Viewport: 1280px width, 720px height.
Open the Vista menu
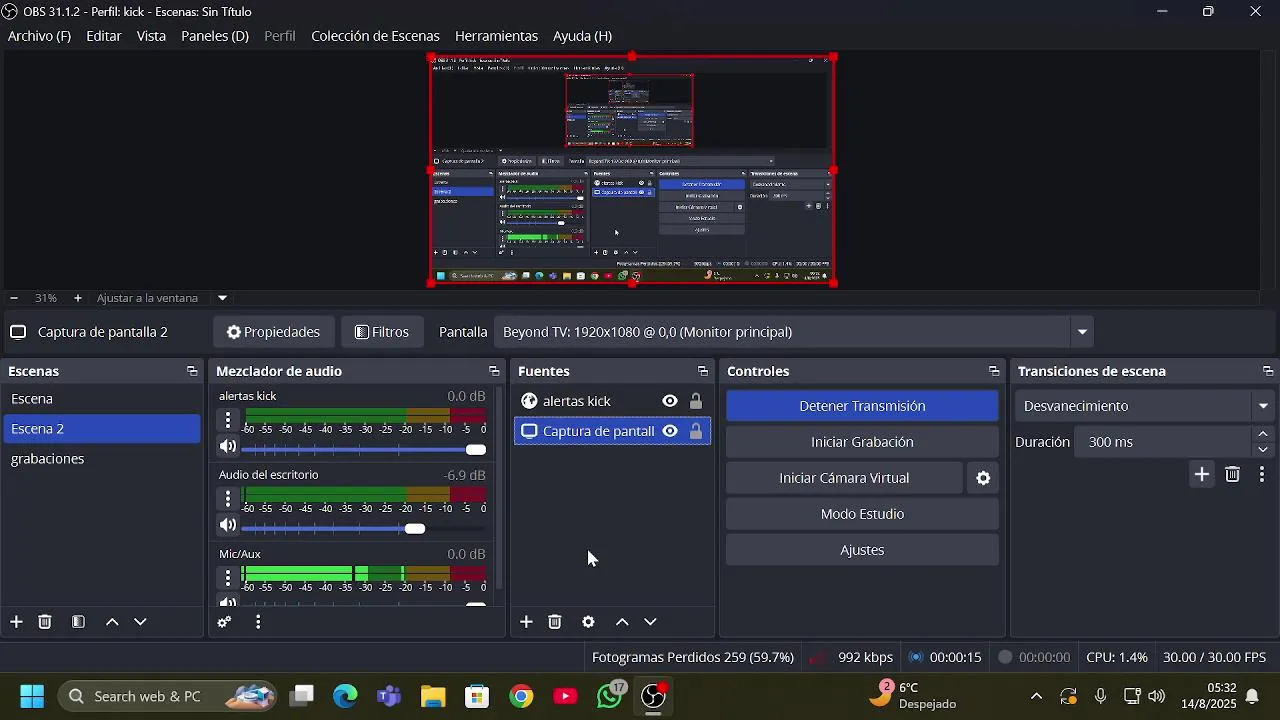coord(151,36)
